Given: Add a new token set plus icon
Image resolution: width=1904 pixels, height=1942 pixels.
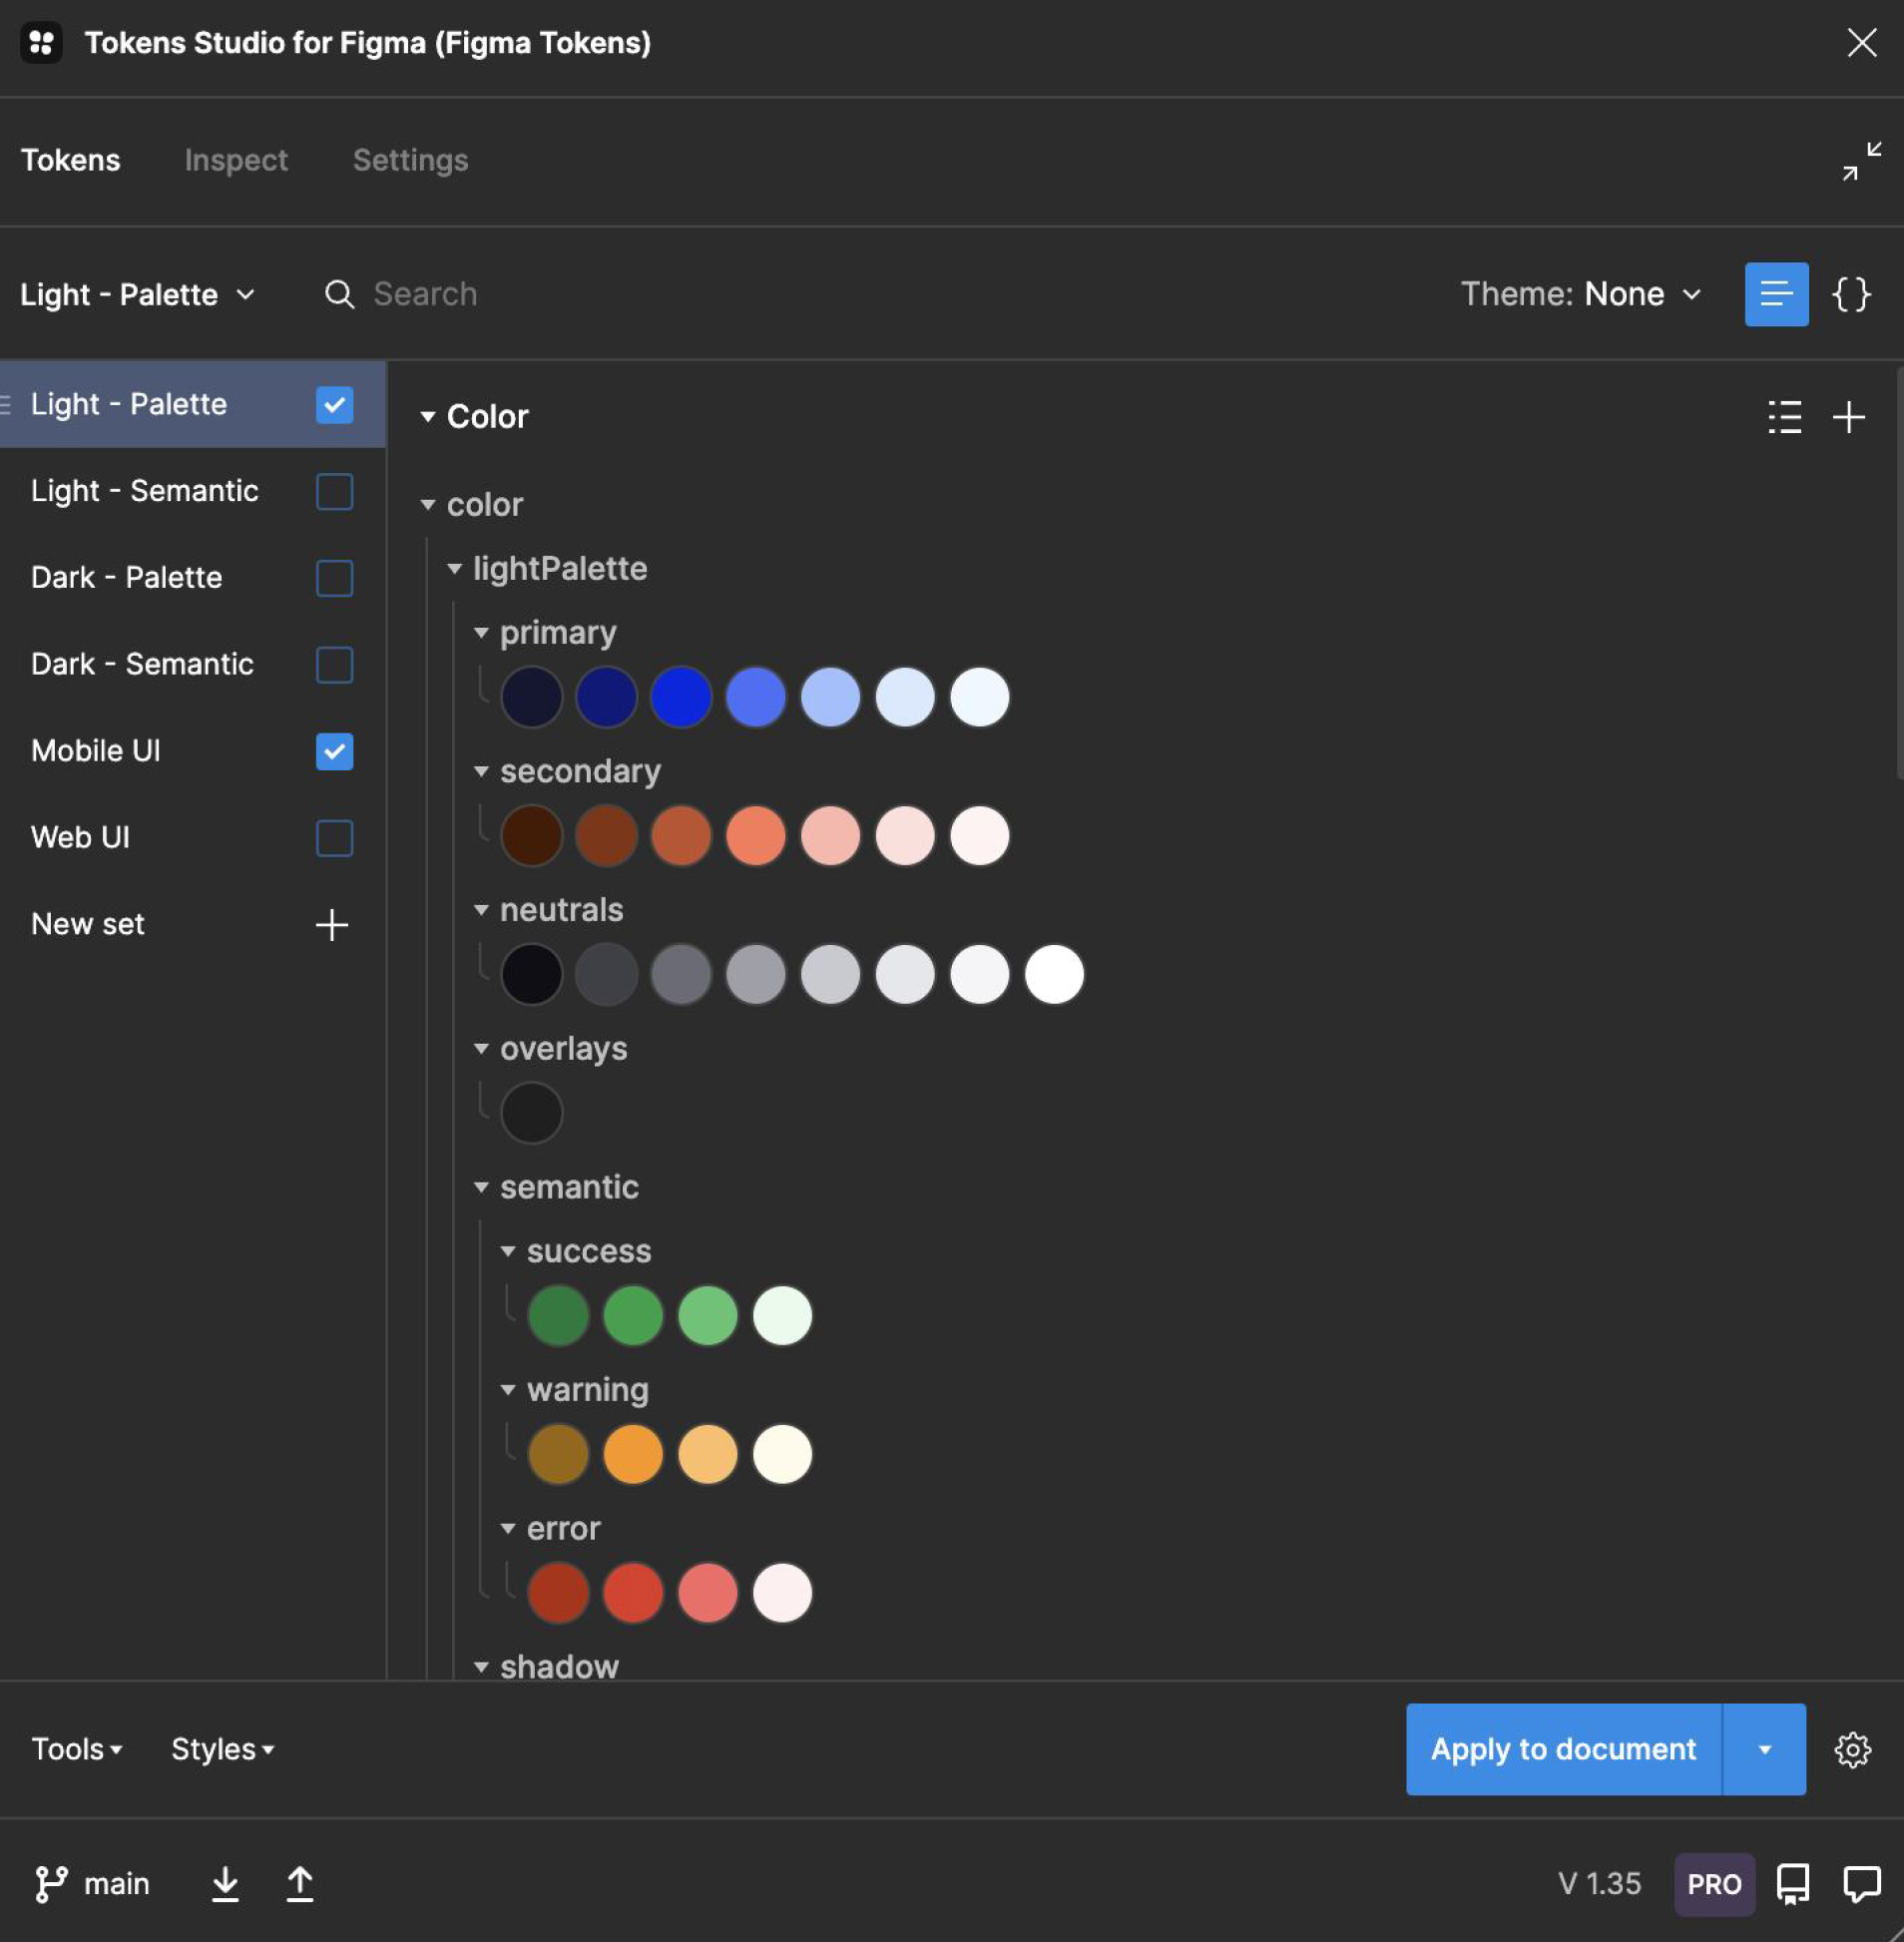Looking at the screenshot, I should [x=332, y=925].
